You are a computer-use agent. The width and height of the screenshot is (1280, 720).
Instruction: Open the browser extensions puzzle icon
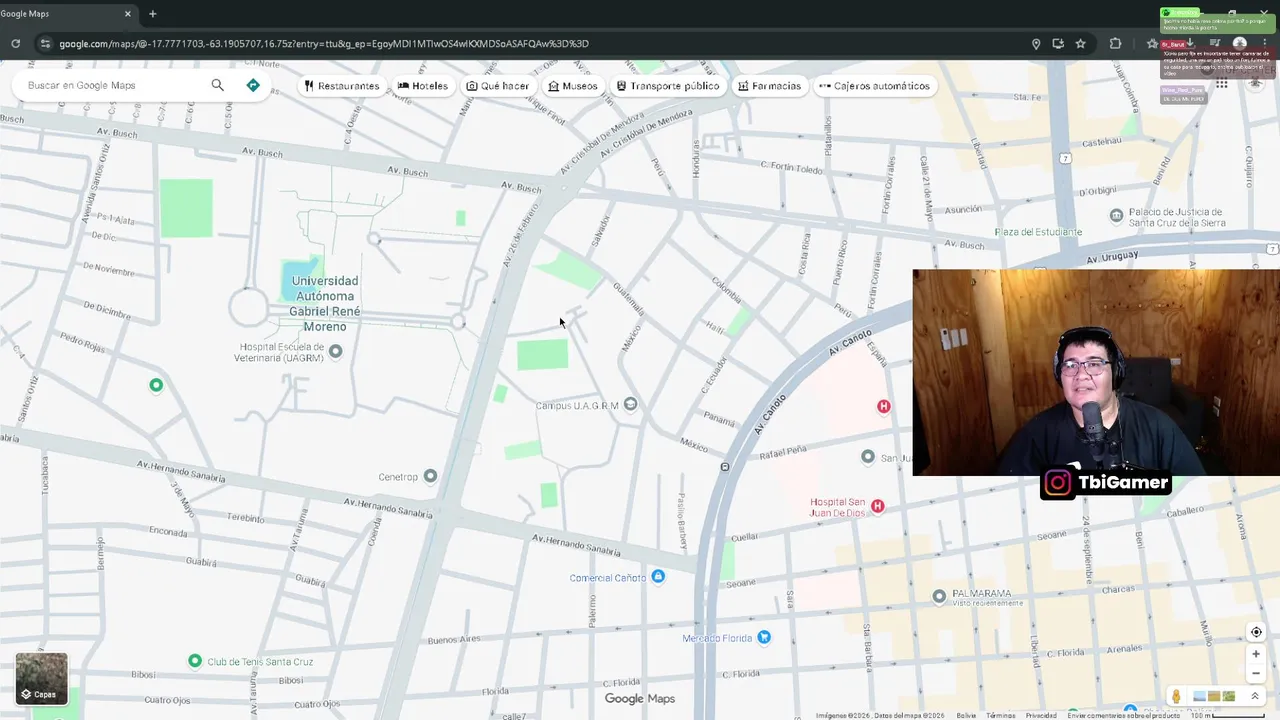[x=1116, y=44]
